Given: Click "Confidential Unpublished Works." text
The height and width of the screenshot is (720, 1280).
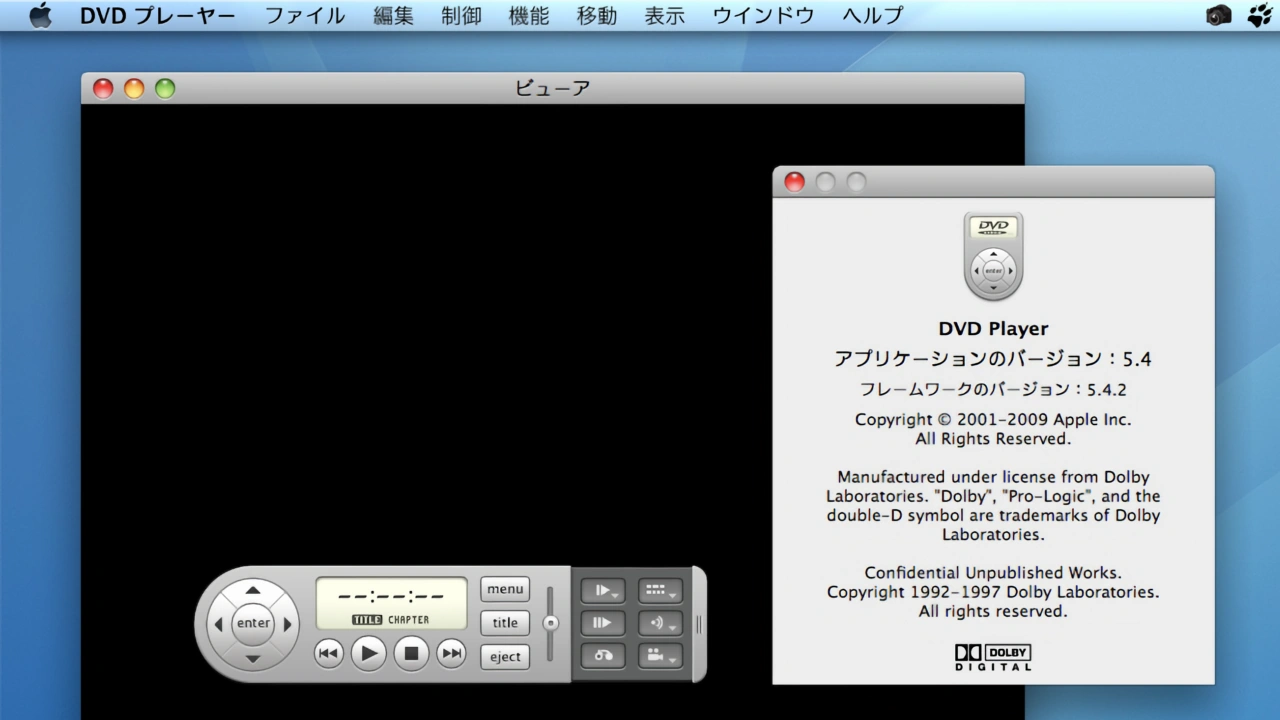Looking at the screenshot, I should [x=993, y=573].
